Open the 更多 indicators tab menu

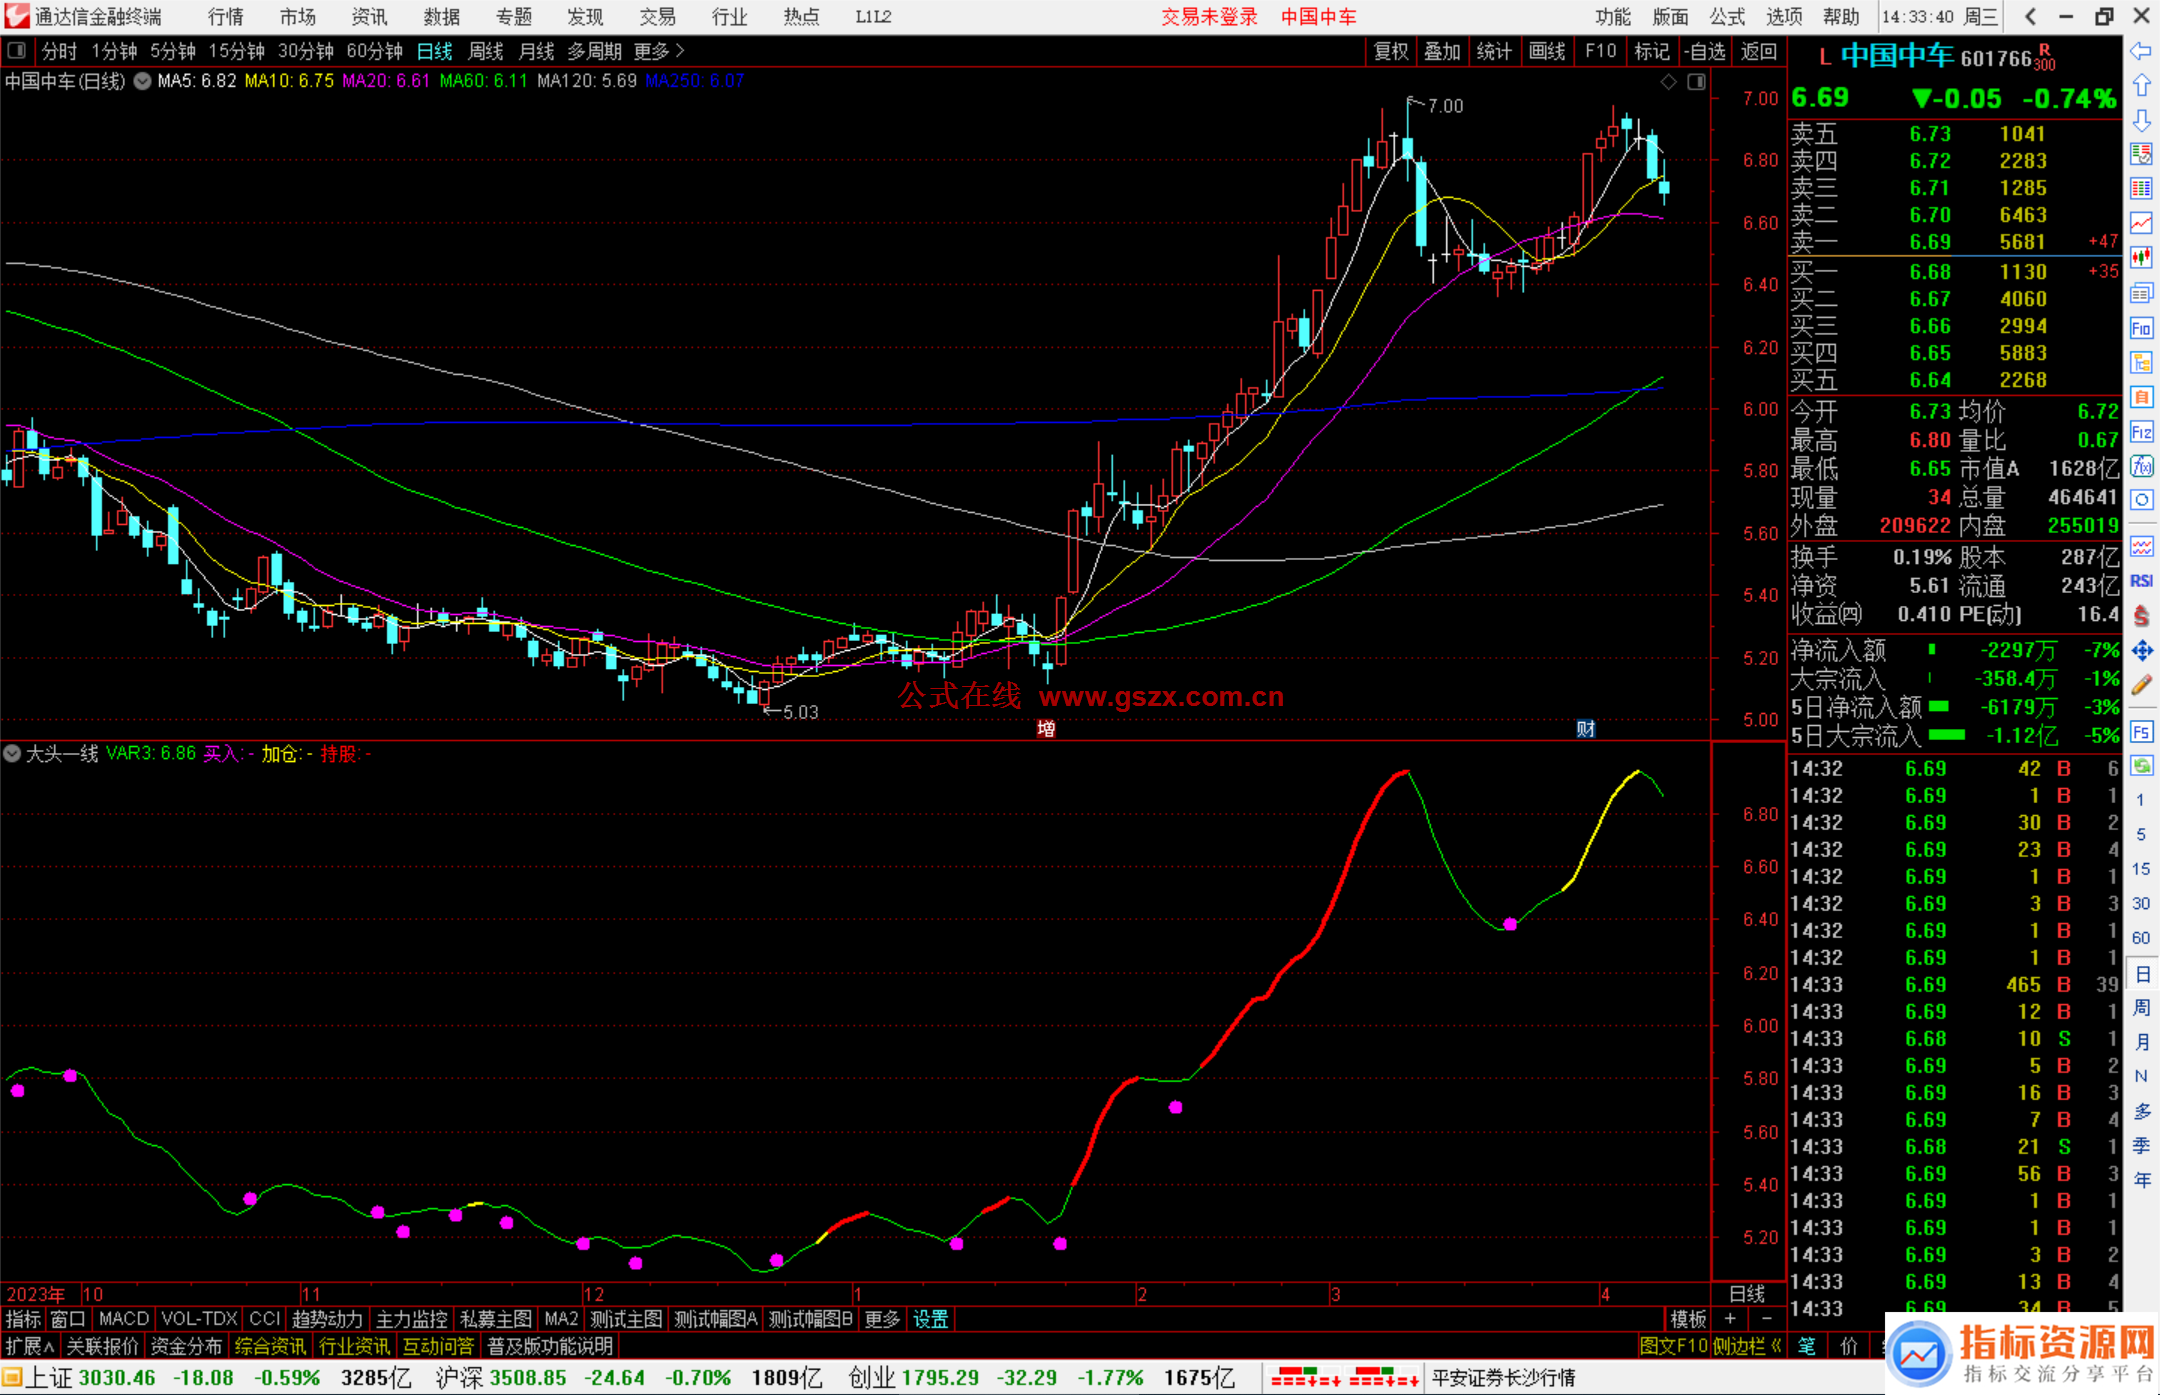point(882,1319)
